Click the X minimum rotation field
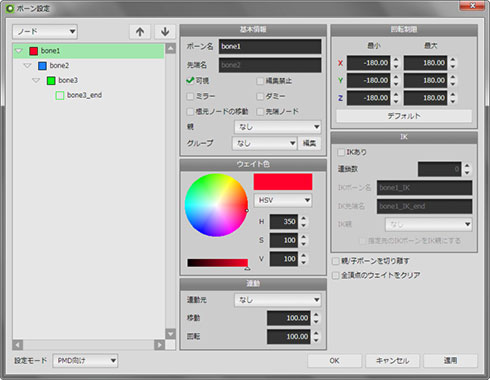This screenshot has height=380, width=490. (x=369, y=63)
